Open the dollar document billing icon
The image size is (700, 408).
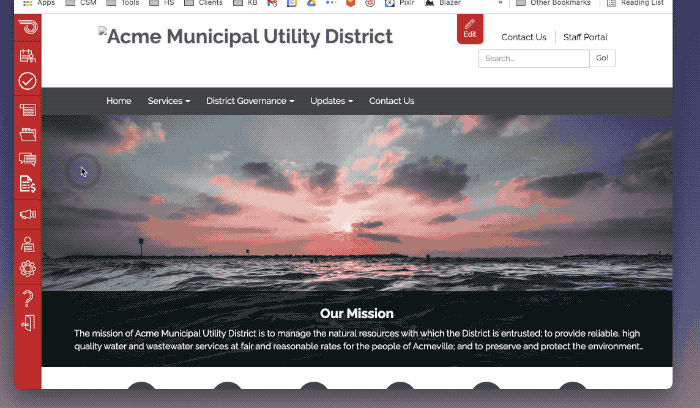[28, 184]
